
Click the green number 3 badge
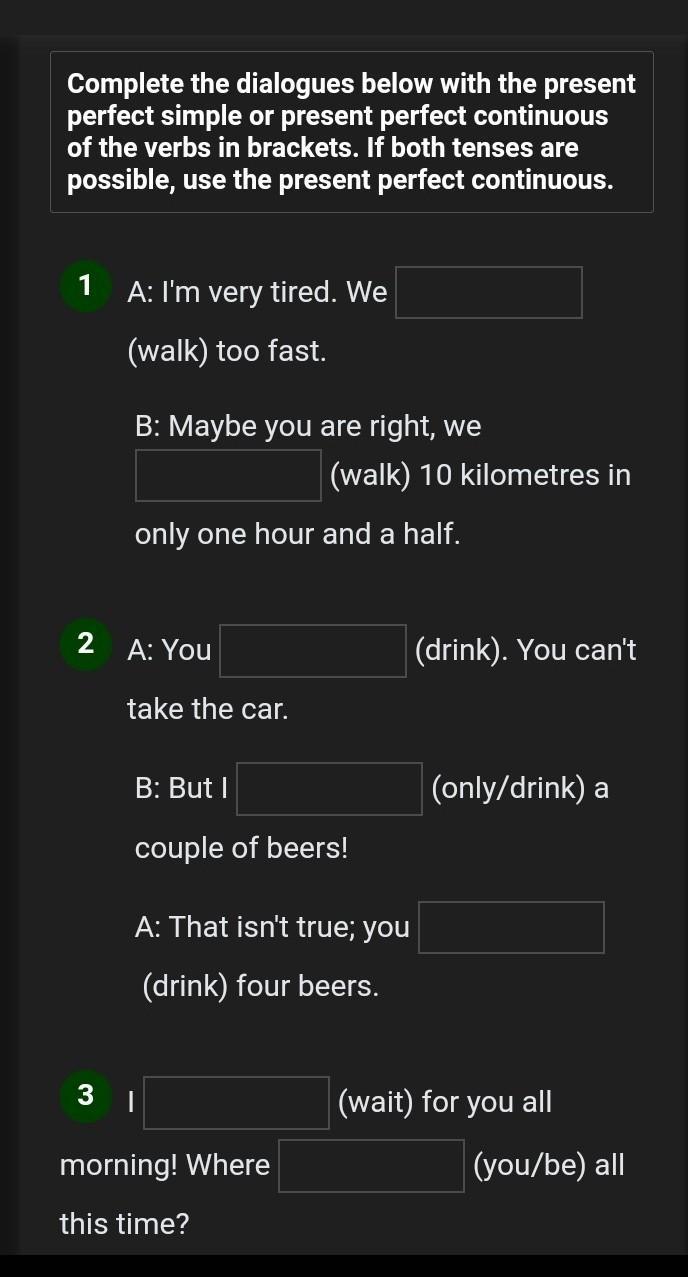tap(85, 1094)
